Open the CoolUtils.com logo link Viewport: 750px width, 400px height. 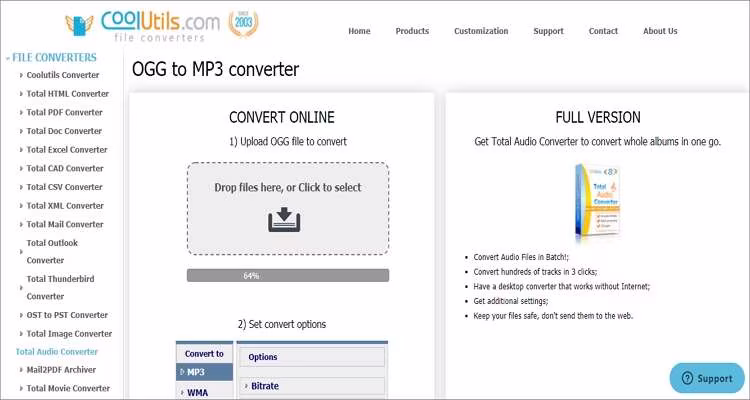[x=143, y=26]
